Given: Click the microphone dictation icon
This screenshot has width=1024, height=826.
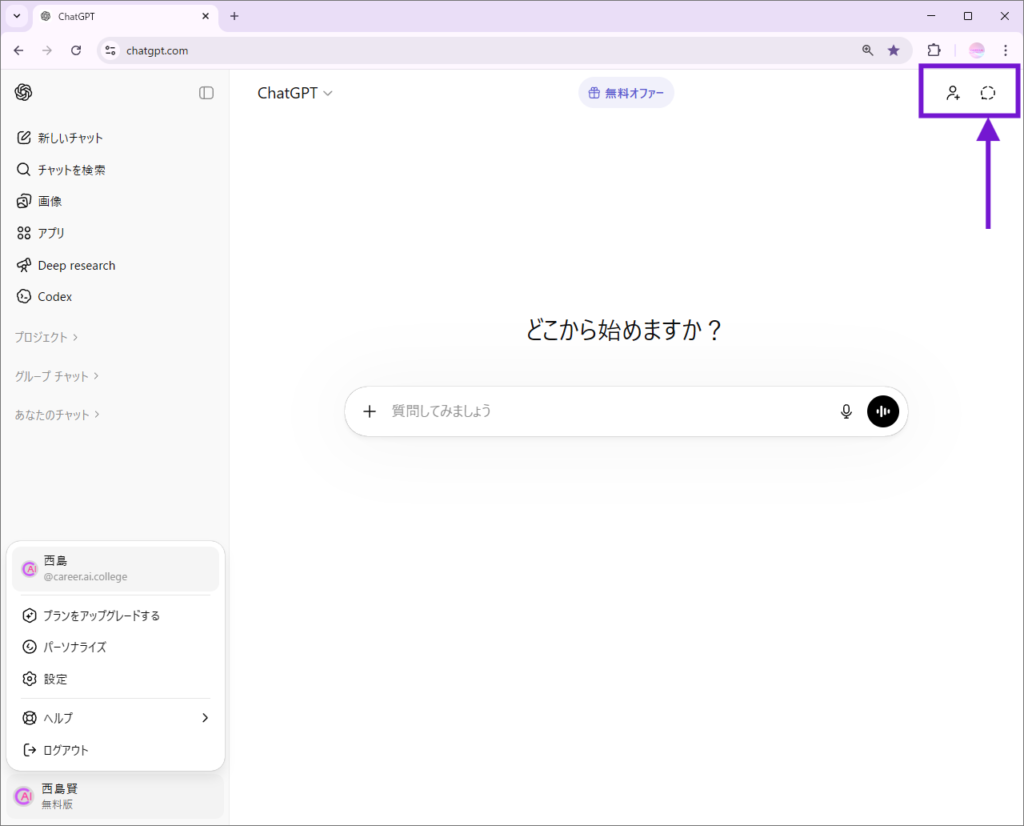Looking at the screenshot, I should point(846,411).
